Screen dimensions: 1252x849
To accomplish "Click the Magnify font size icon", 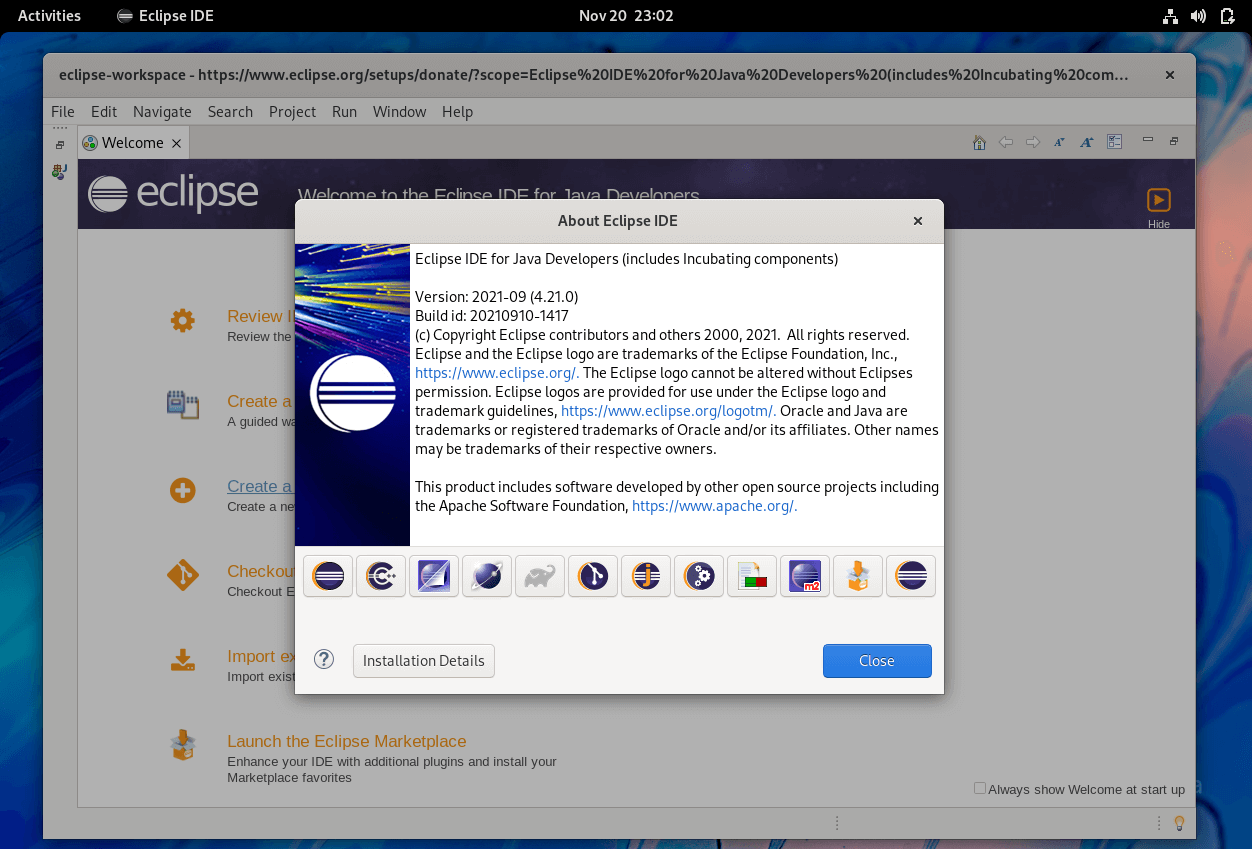I will [1087, 142].
